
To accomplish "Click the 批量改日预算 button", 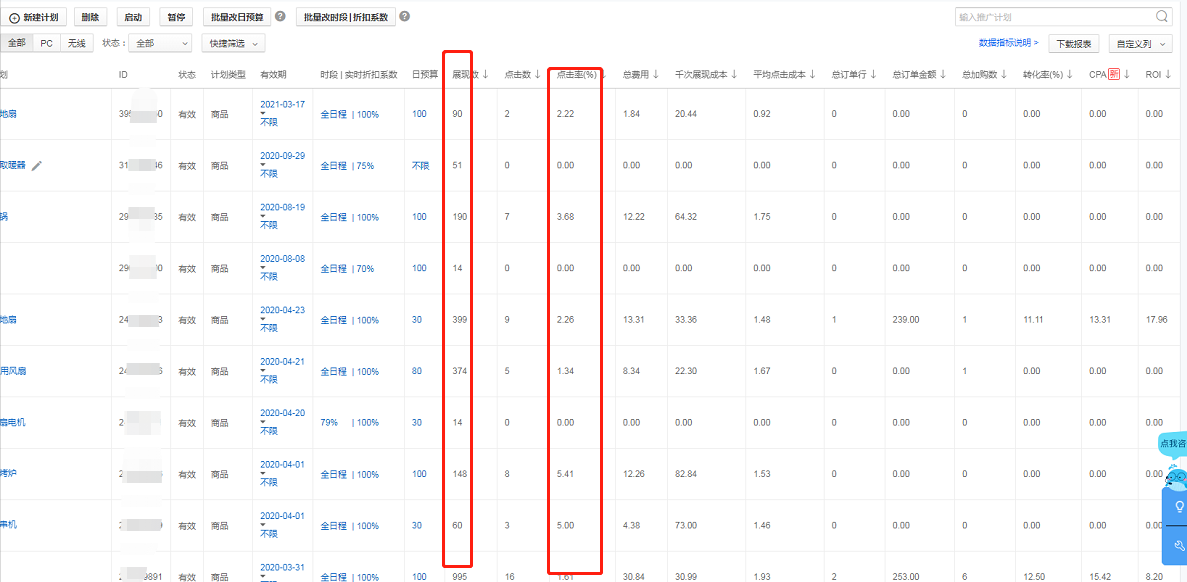I will (x=237, y=17).
